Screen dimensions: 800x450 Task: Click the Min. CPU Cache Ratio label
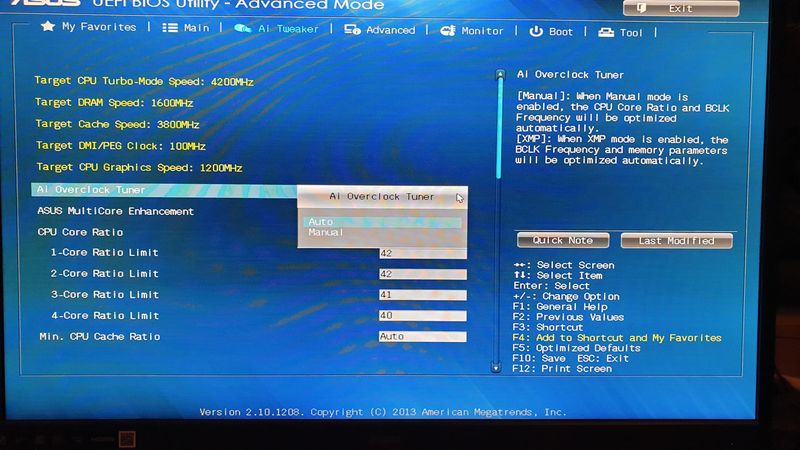click(99, 337)
